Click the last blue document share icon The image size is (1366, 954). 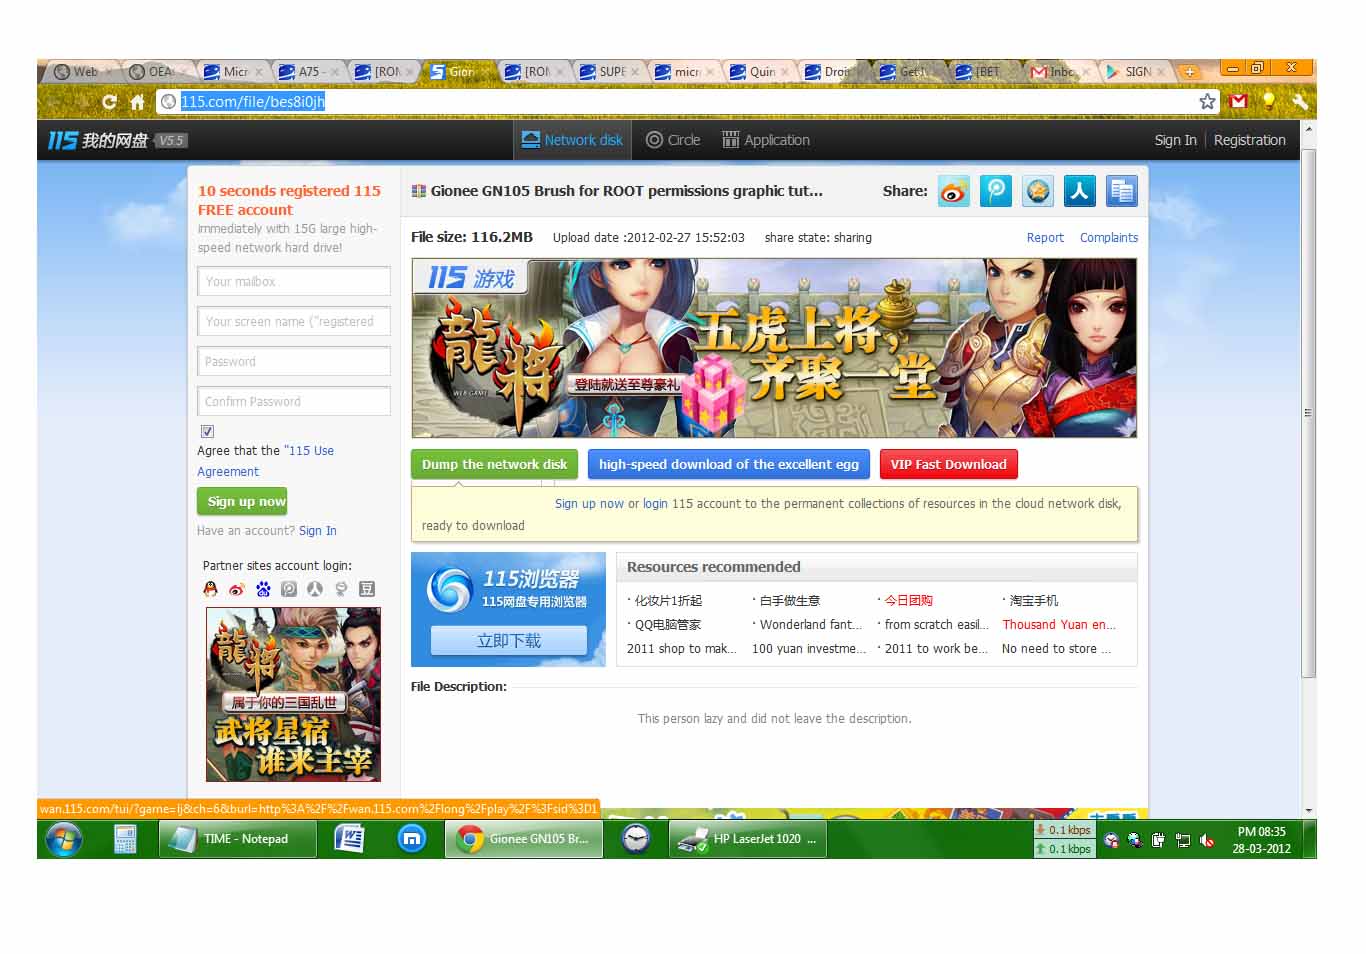(x=1122, y=191)
